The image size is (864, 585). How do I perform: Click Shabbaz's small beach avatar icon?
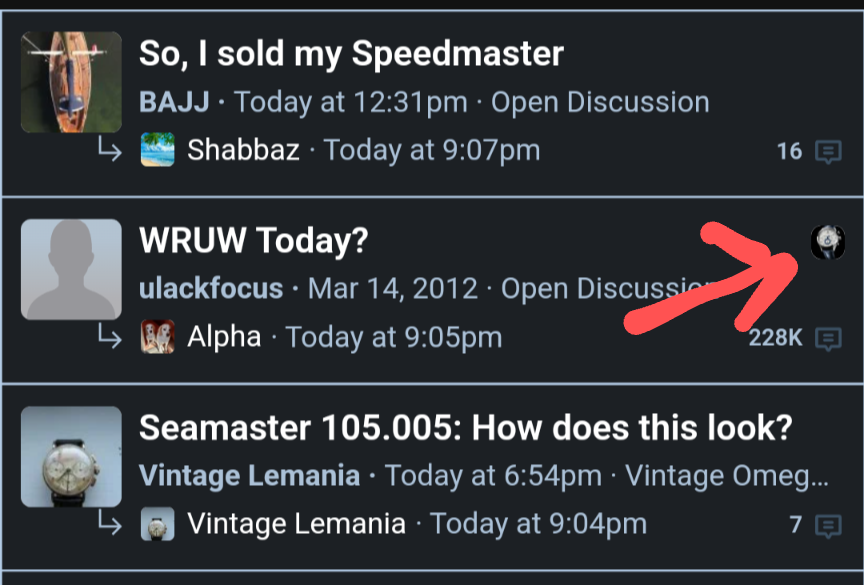[x=158, y=151]
